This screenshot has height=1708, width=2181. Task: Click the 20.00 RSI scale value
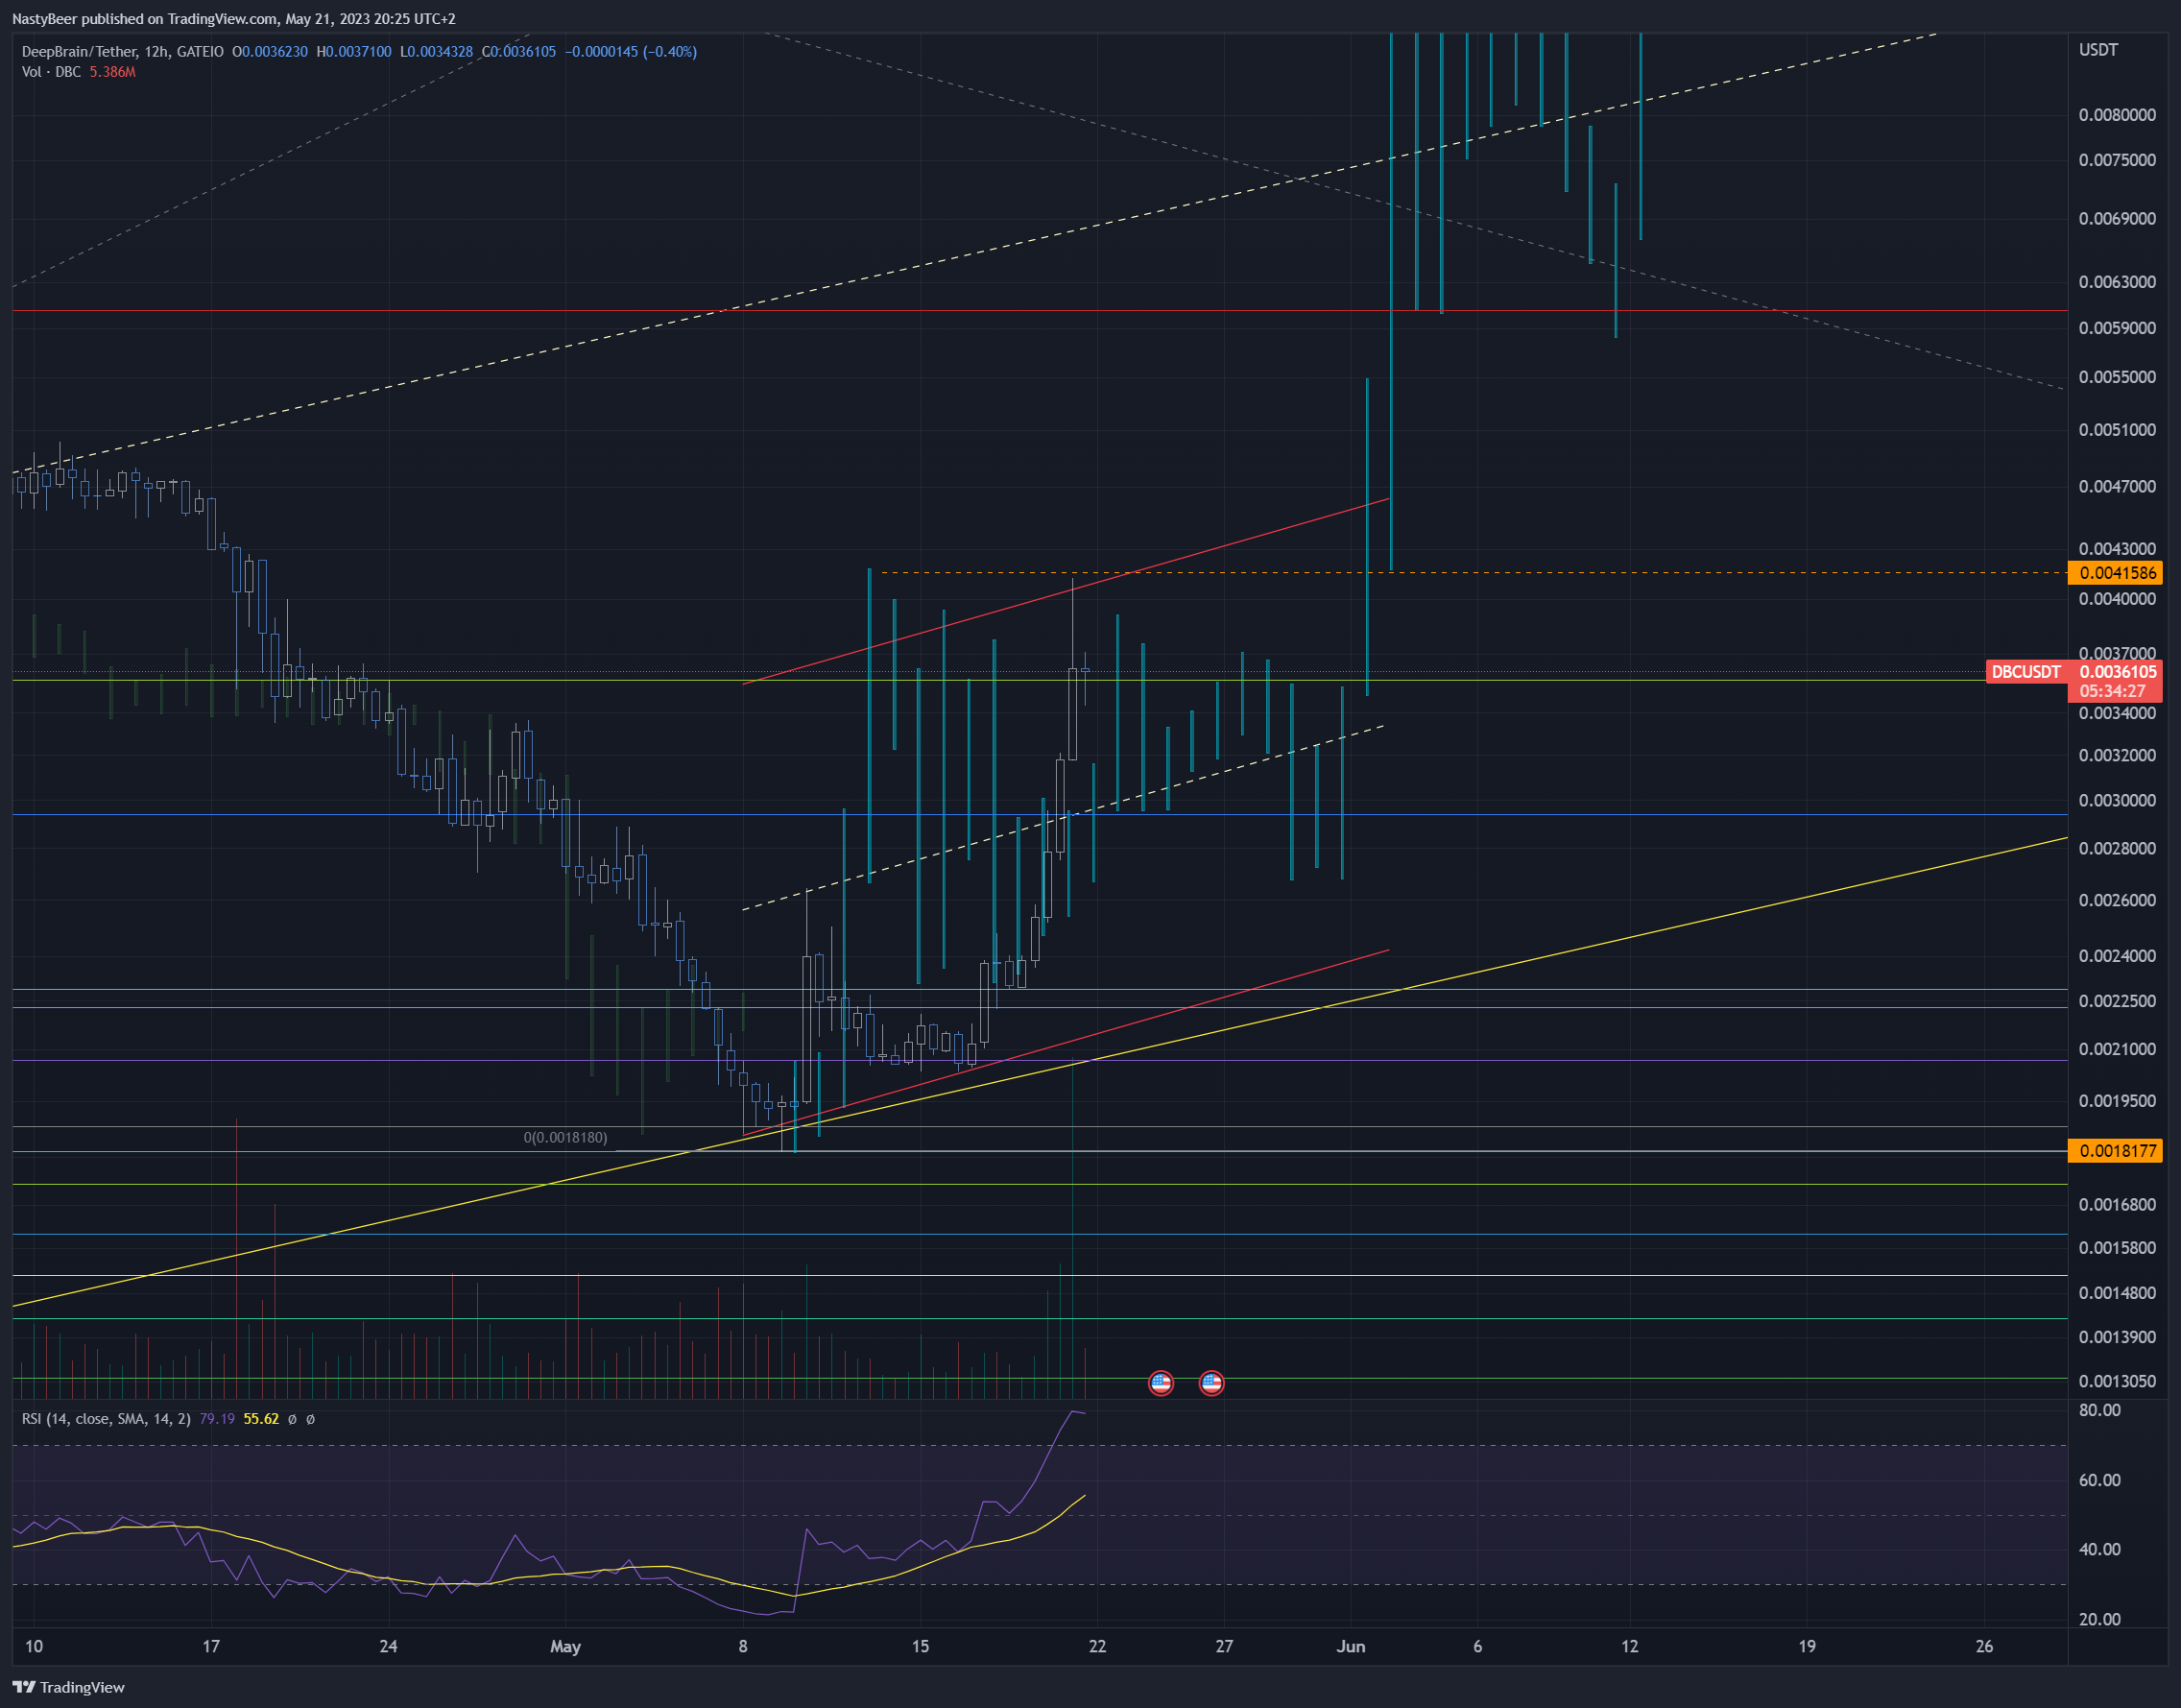tap(2099, 1619)
